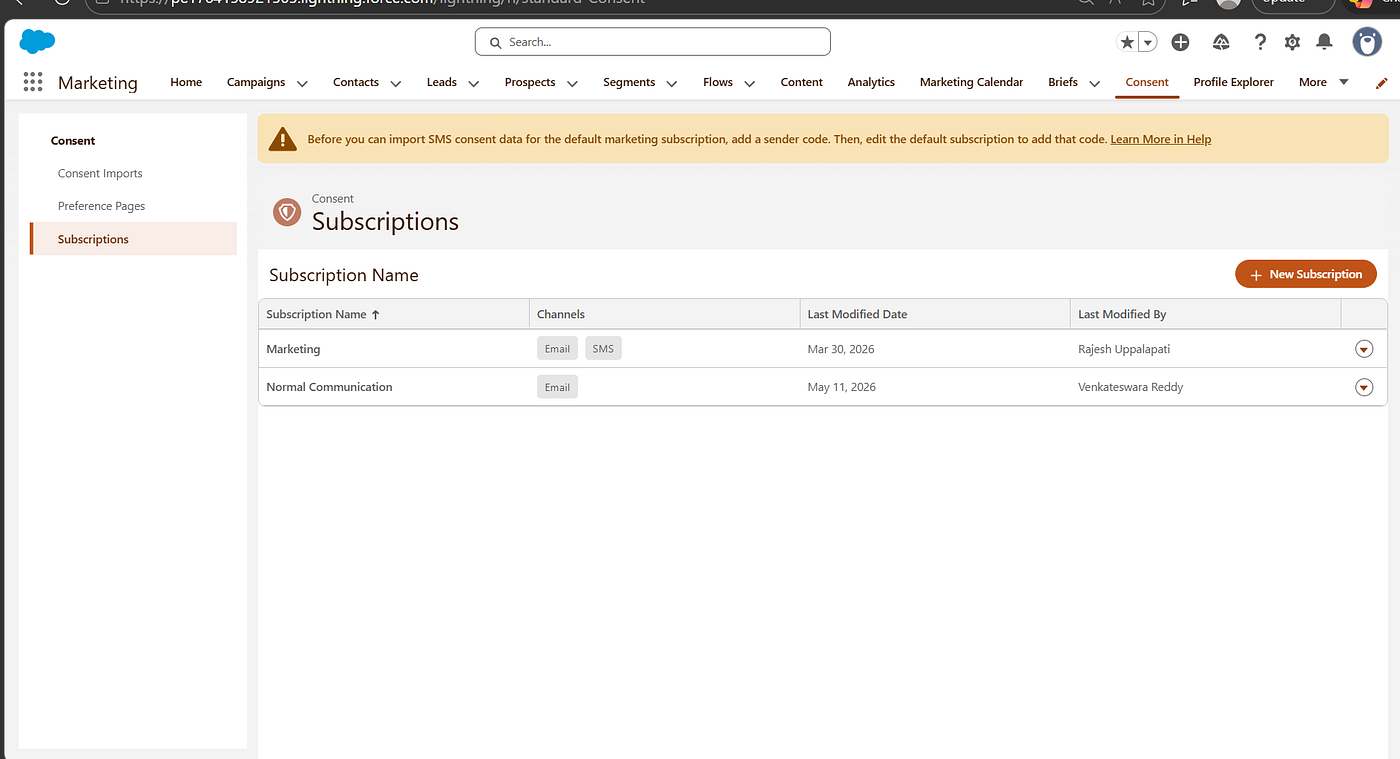Viewport: 1400px width, 759px height.
Task: Click the SMS channel badge
Action: tap(603, 349)
